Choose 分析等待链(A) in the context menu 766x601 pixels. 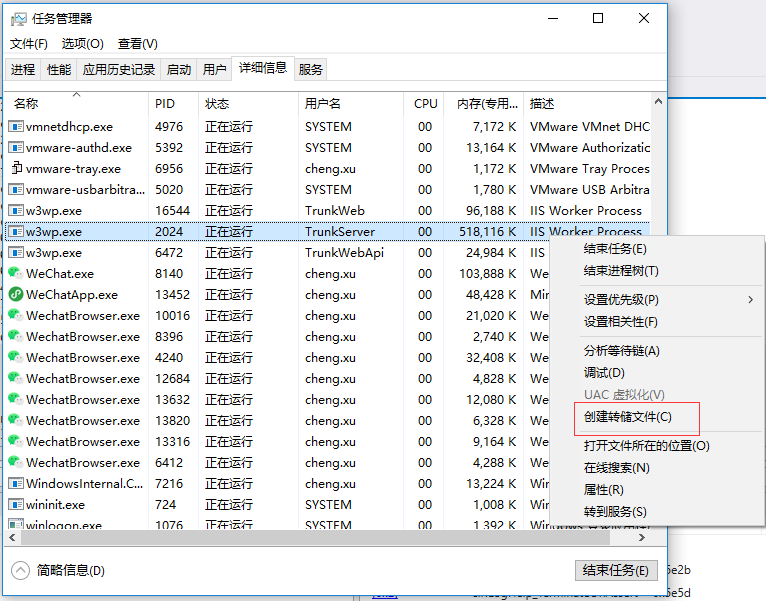coord(621,350)
